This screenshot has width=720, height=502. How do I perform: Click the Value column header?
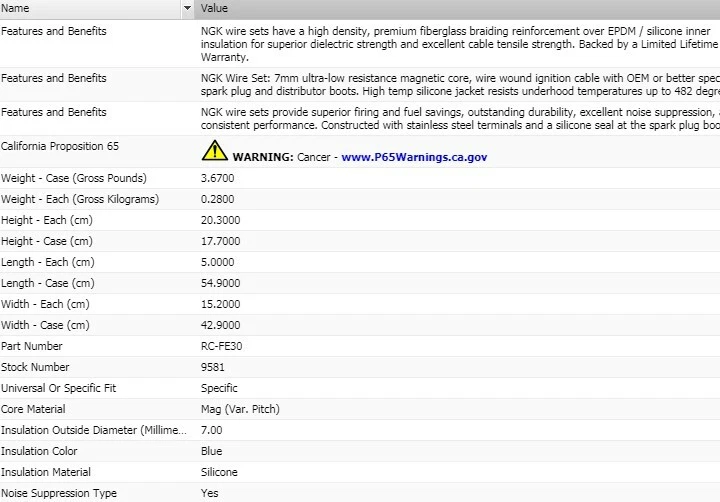click(x=457, y=8)
